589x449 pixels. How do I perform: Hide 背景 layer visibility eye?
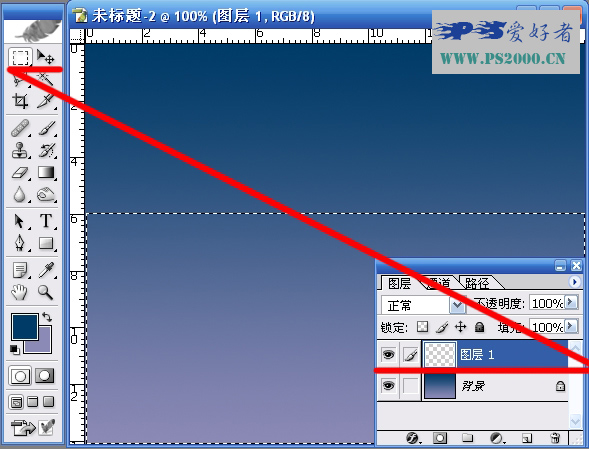(388, 386)
